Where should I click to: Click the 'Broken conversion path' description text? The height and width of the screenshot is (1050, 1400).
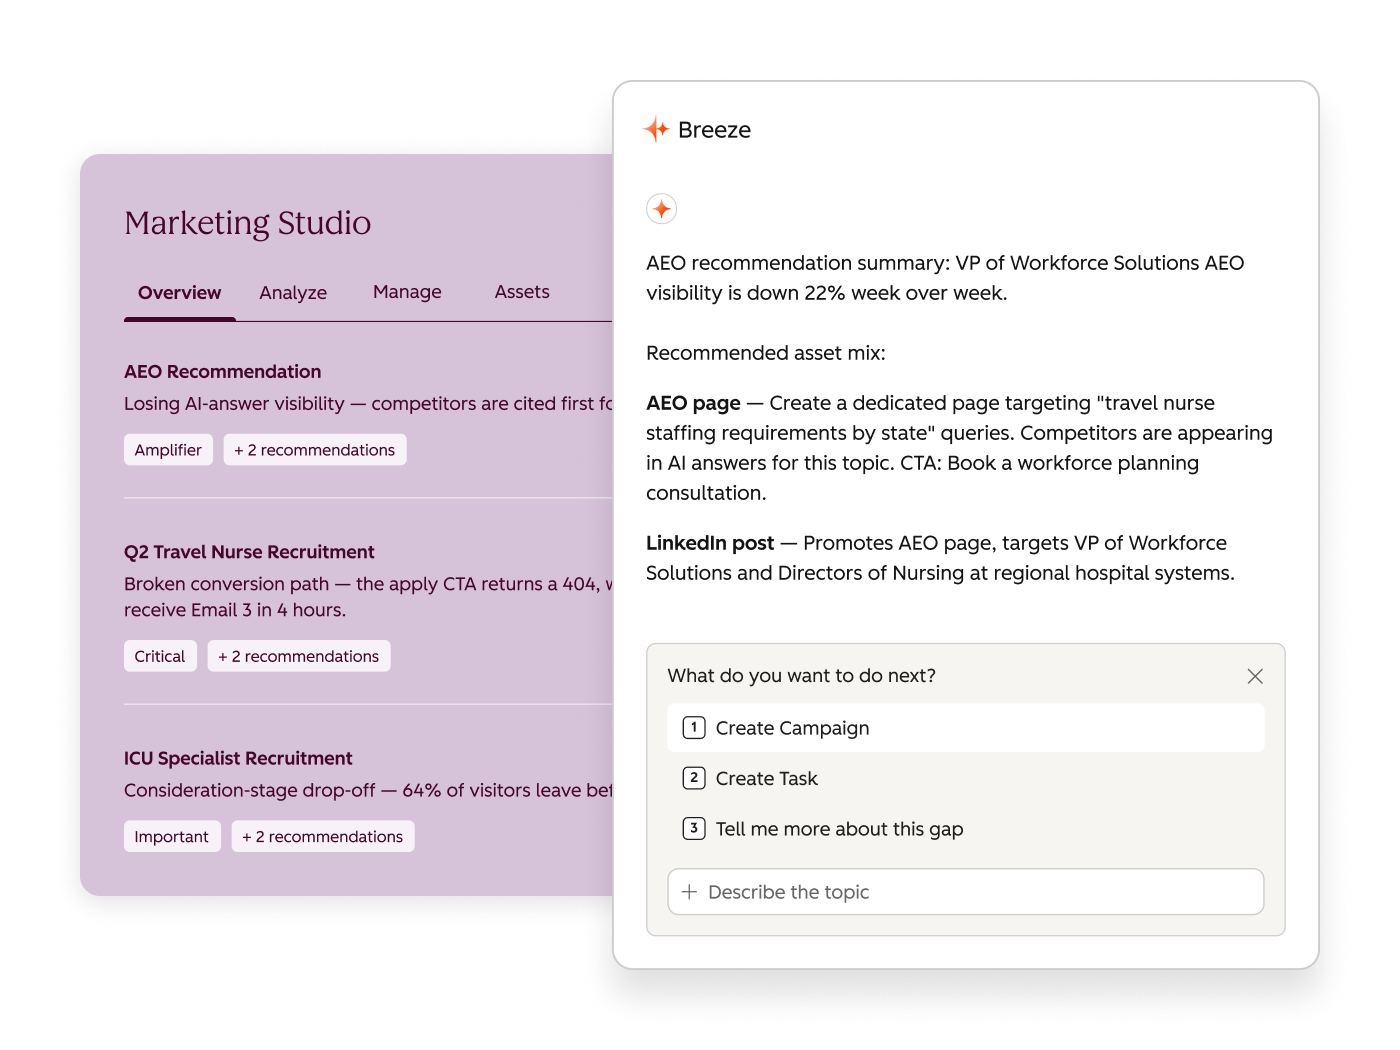click(x=368, y=597)
